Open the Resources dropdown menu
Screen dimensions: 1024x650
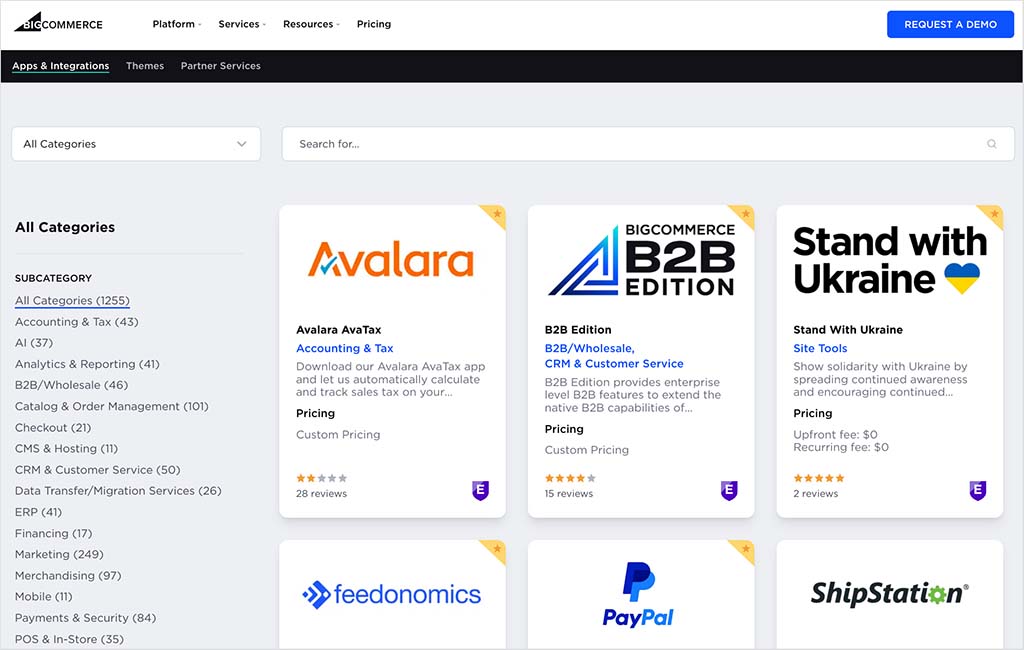point(311,24)
